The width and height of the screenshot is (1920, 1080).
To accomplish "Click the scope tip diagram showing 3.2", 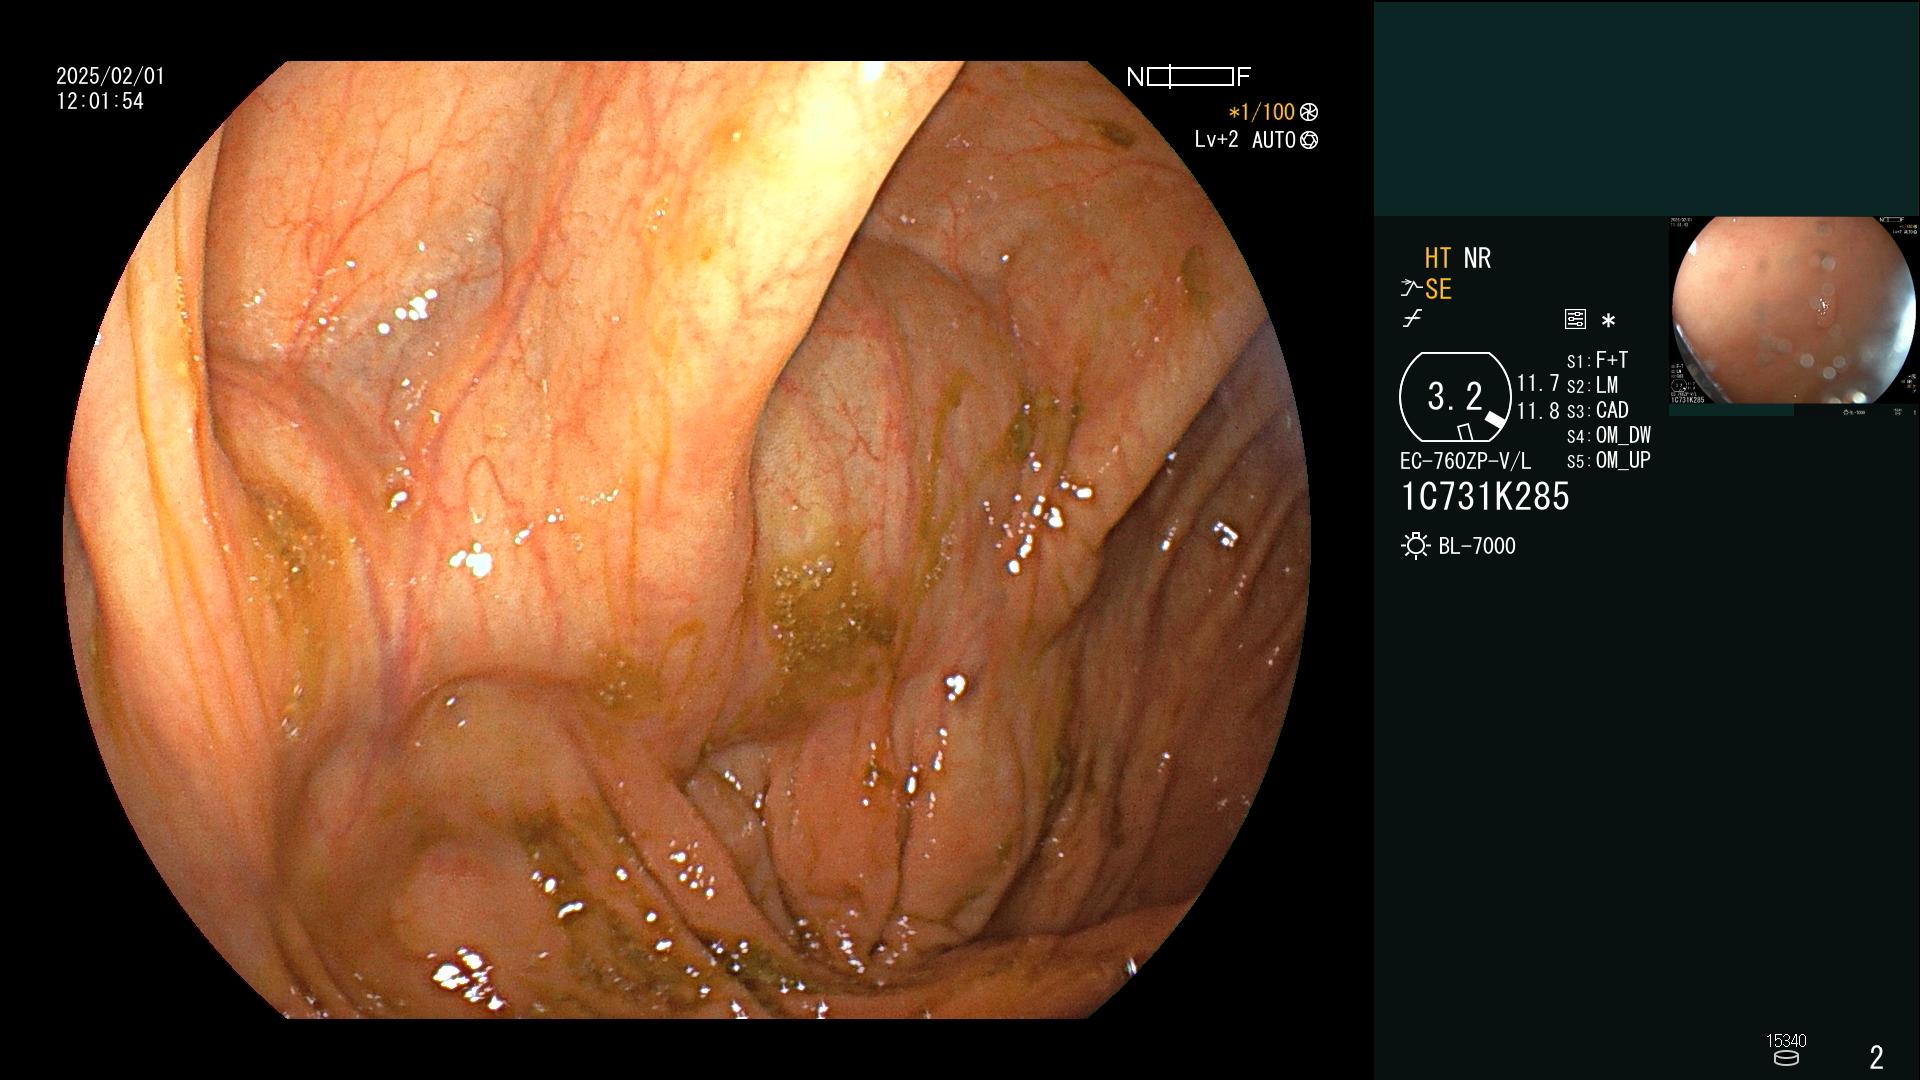I will (x=1455, y=398).
